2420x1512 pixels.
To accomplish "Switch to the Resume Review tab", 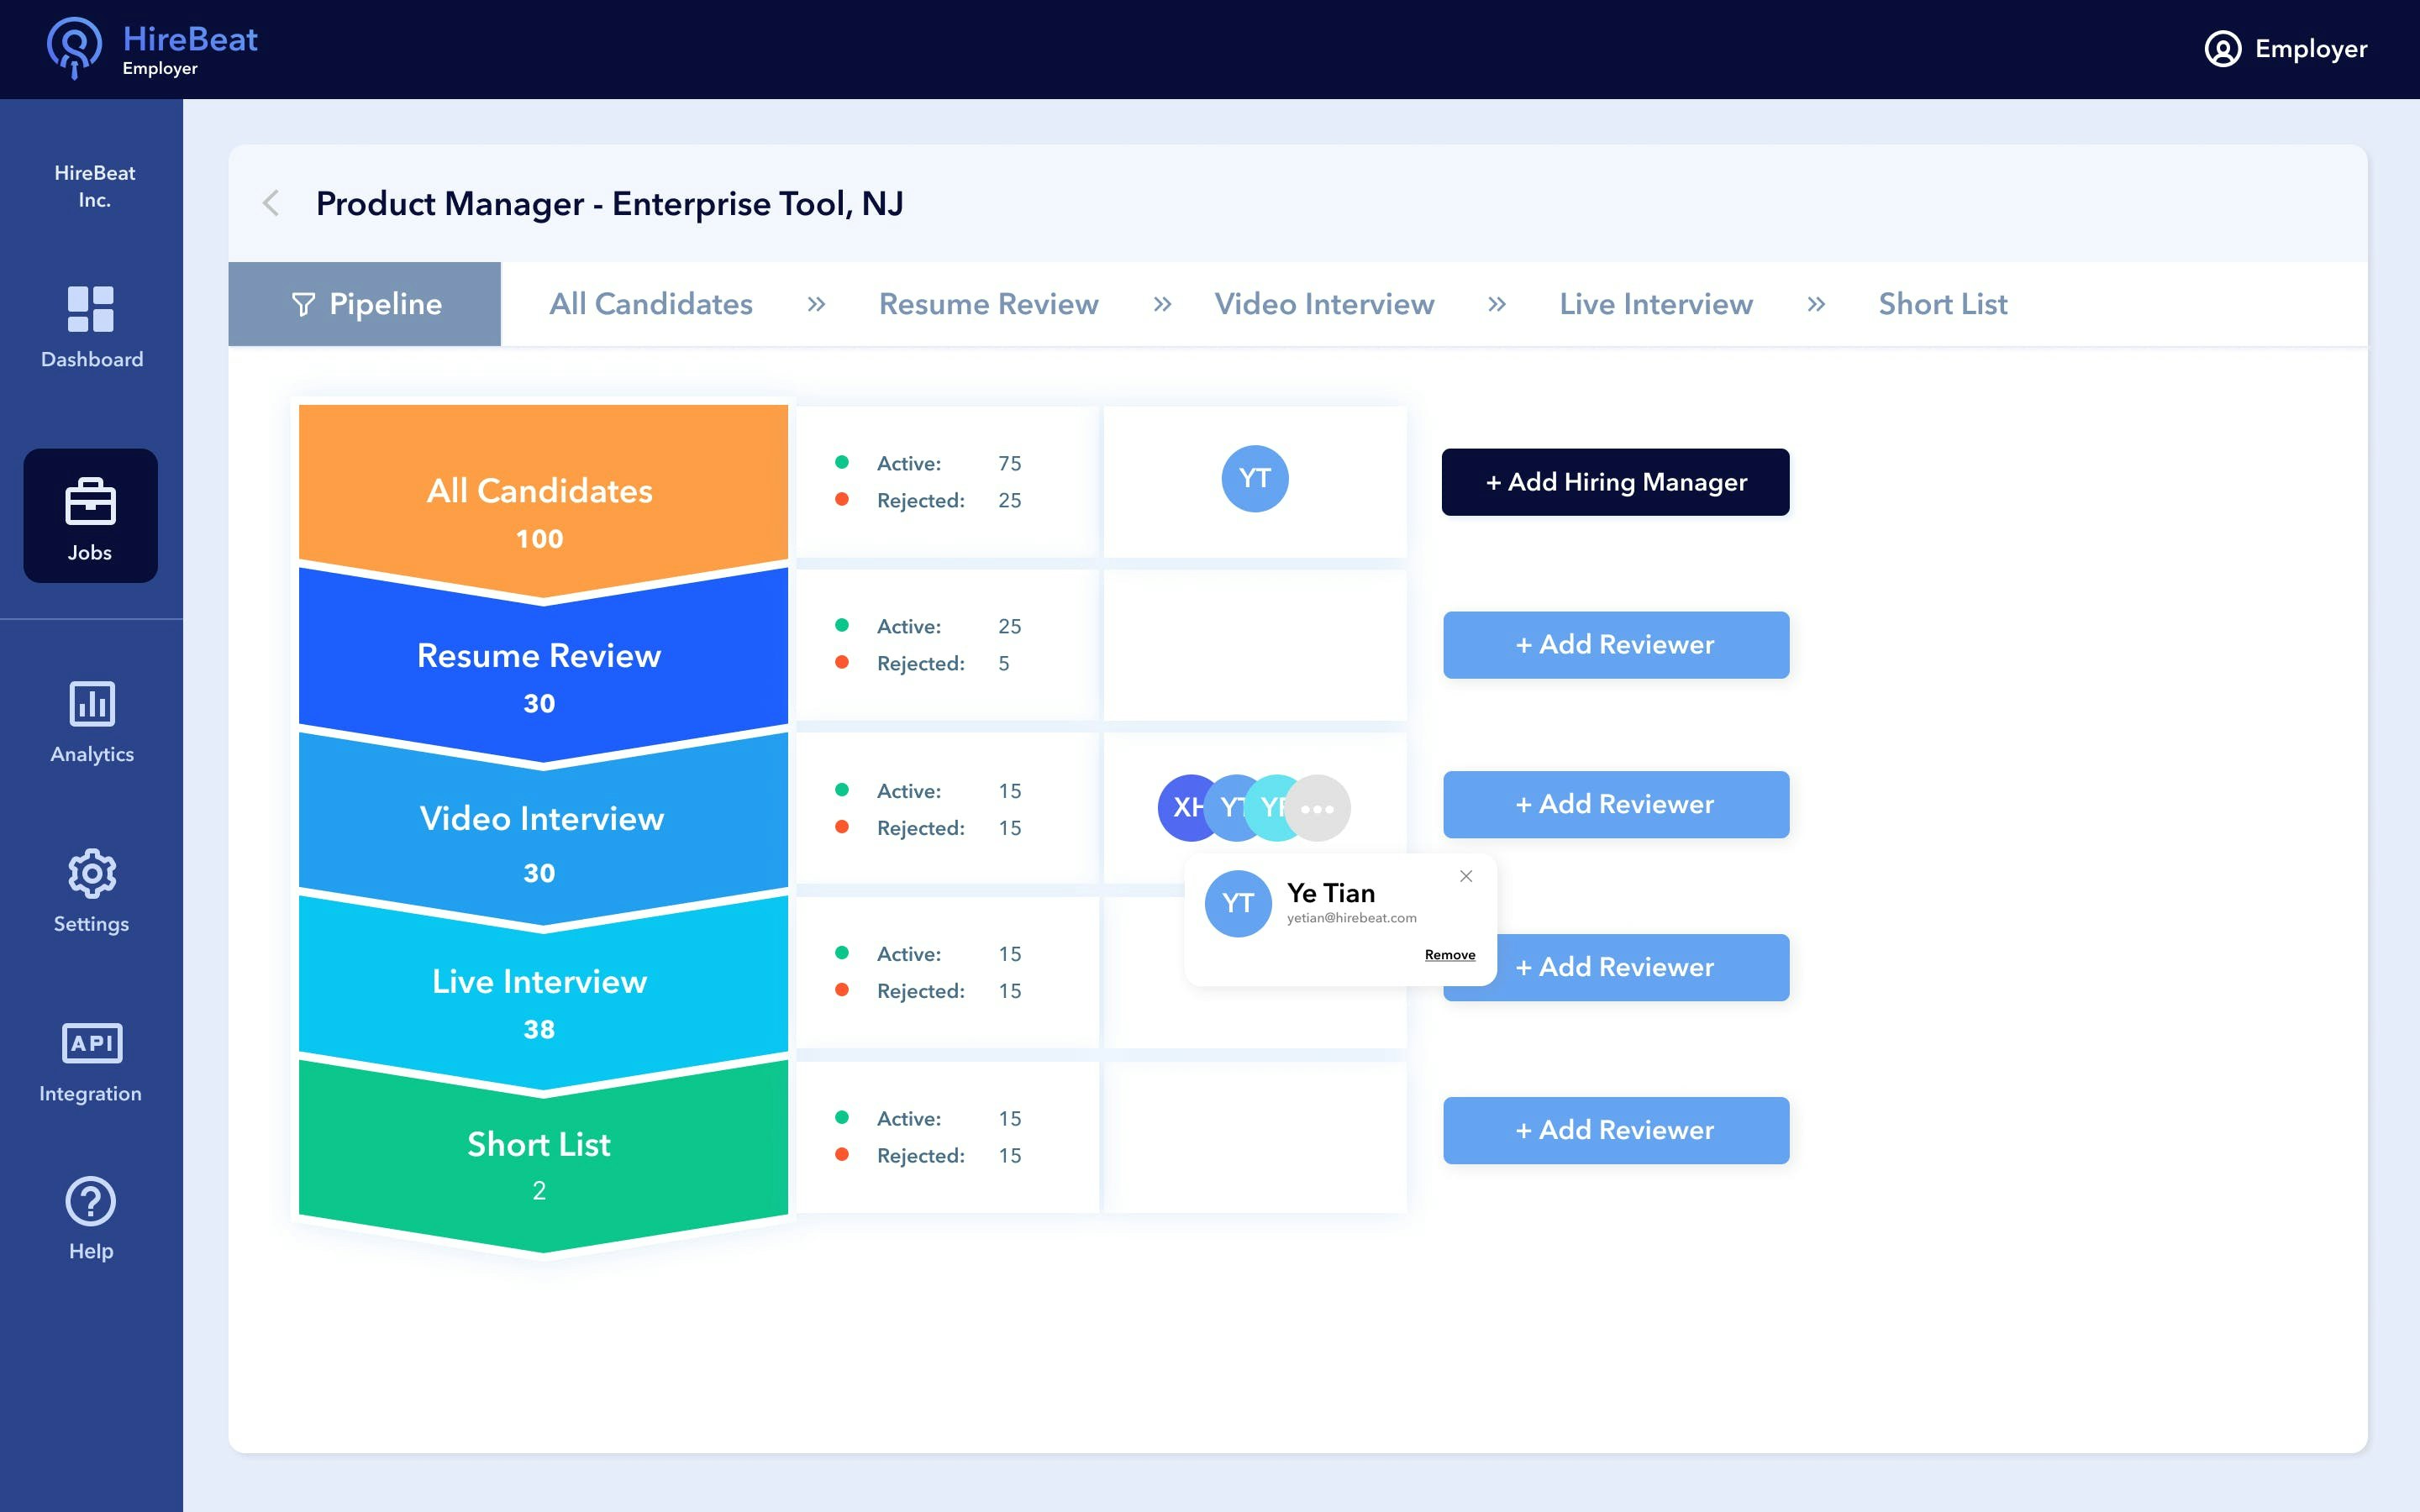I will point(989,304).
